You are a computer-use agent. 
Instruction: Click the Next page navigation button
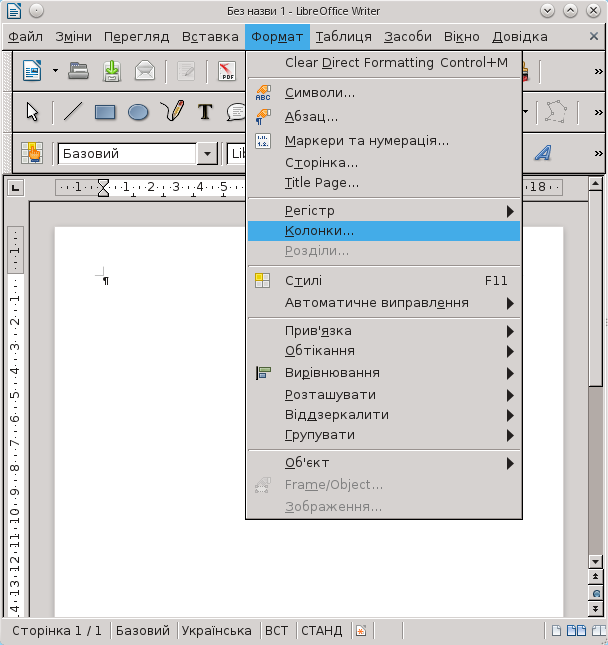point(595,608)
